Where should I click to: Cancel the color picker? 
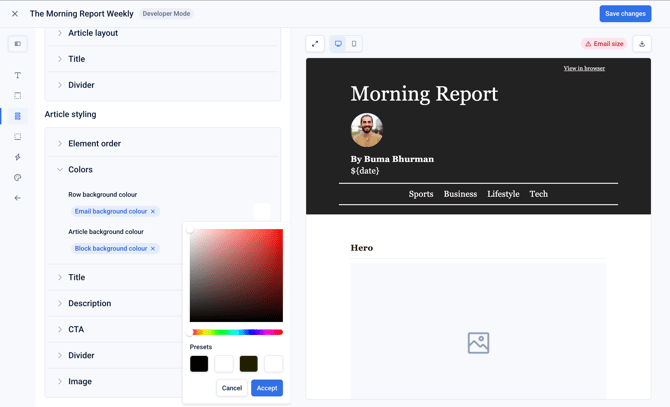tap(232, 388)
